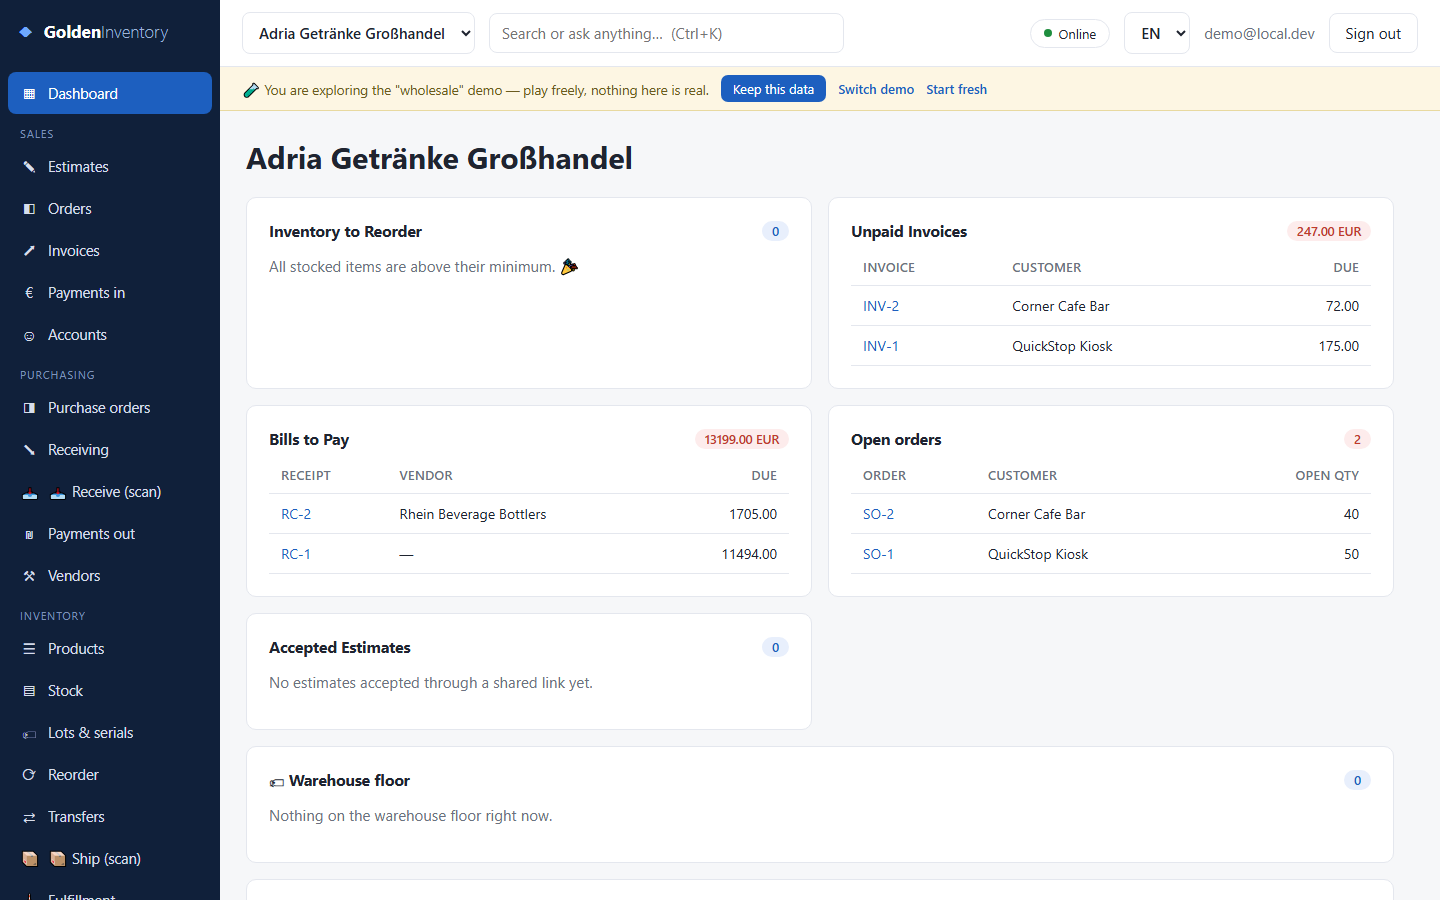Click the Estimates pencil icon
The image size is (1440, 900).
29,167
